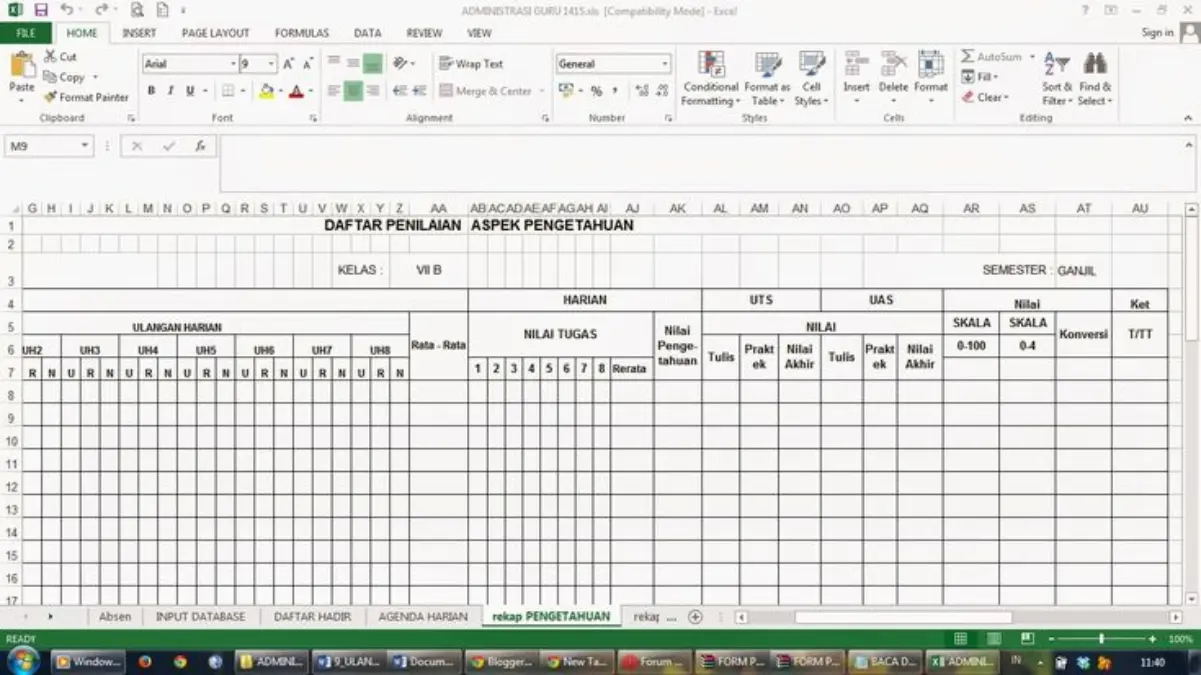Switch to DATA tab
This screenshot has height=675, width=1201.
click(367, 33)
